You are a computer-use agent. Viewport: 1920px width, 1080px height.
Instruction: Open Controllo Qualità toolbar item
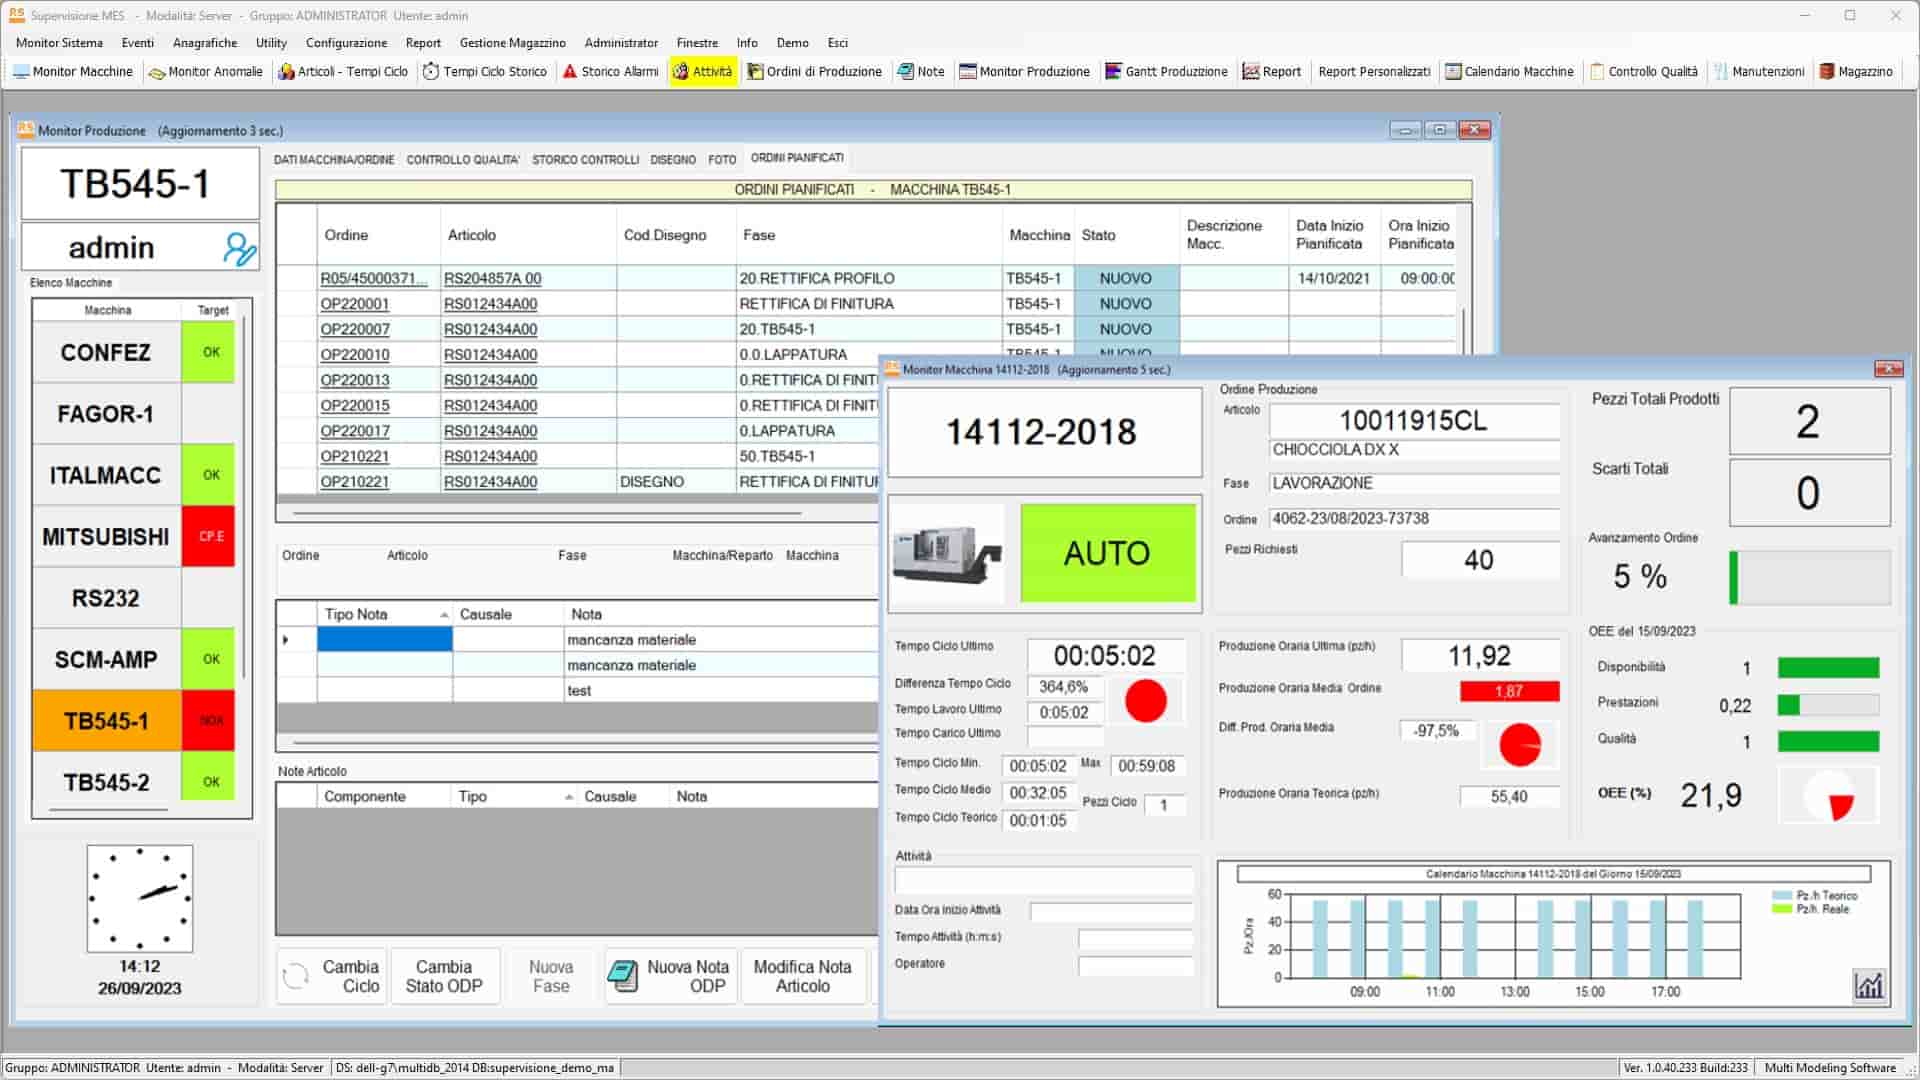pyautogui.click(x=1644, y=72)
